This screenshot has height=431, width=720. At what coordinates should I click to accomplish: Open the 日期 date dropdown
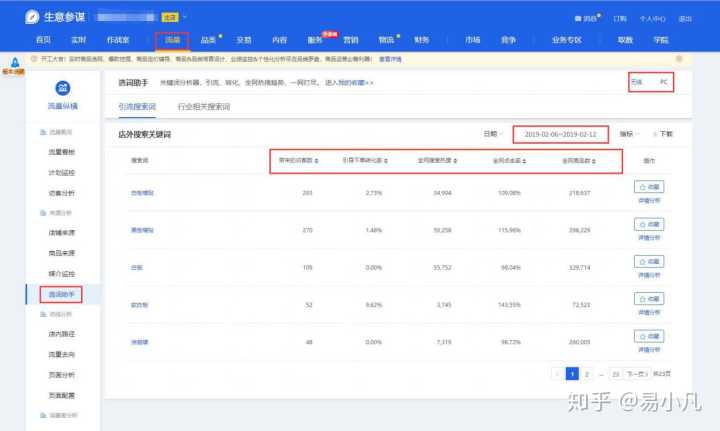(492, 133)
